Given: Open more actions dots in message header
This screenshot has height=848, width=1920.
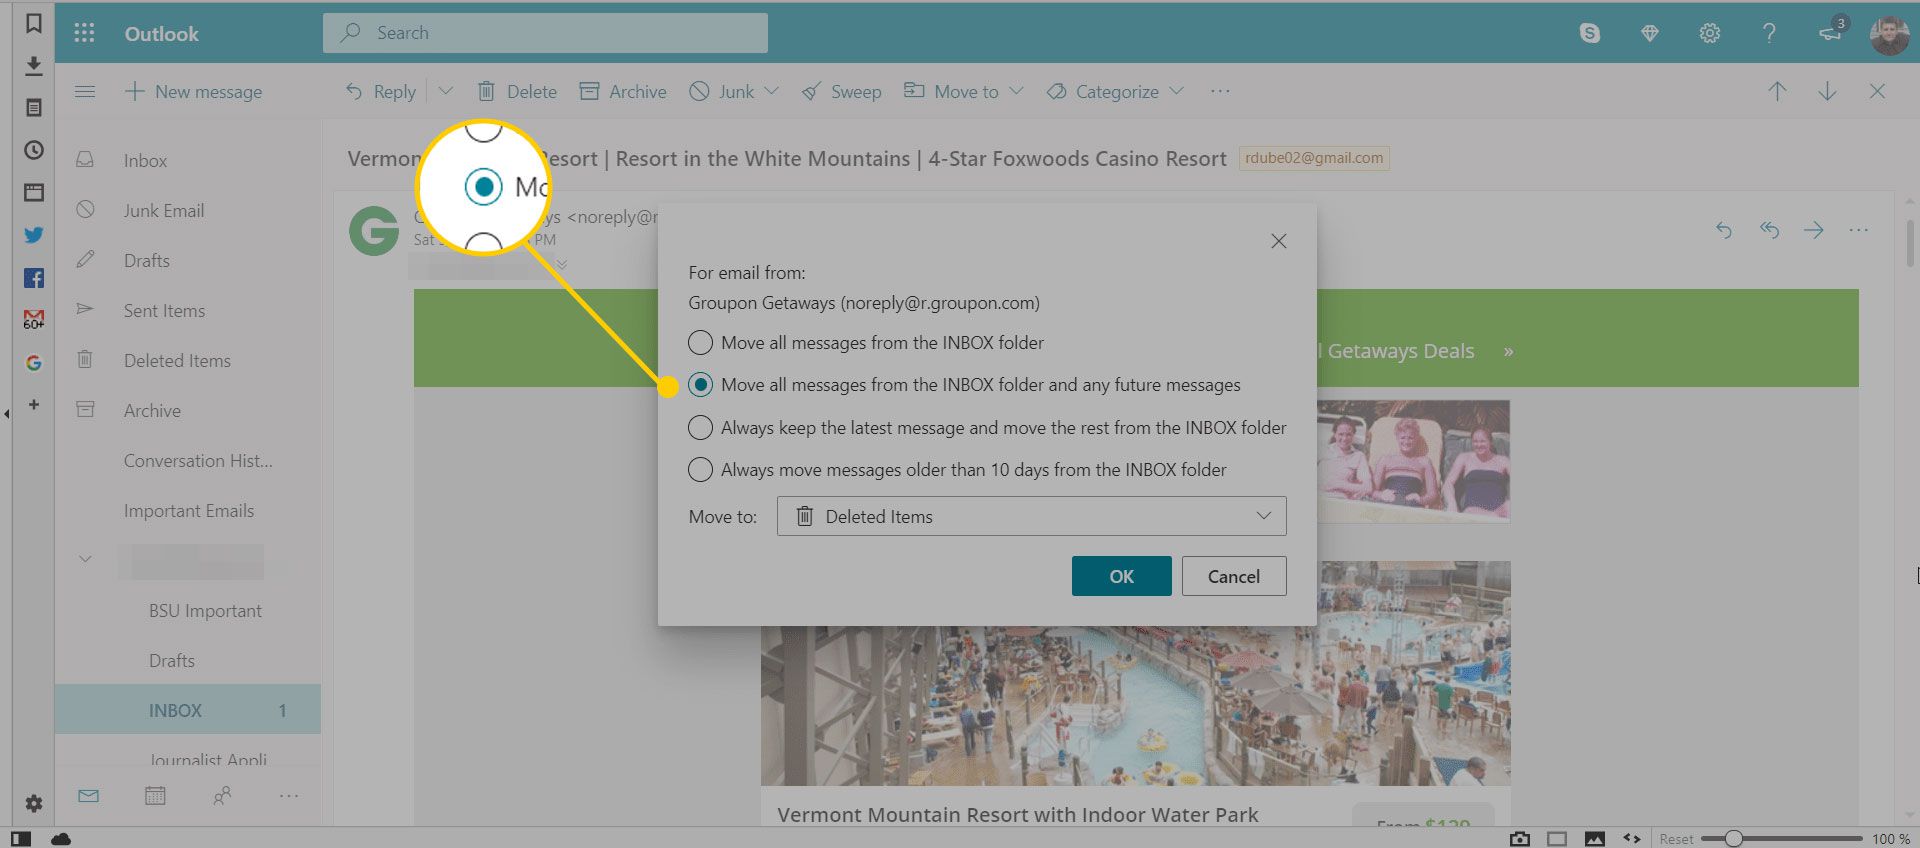Looking at the screenshot, I should (1858, 230).
